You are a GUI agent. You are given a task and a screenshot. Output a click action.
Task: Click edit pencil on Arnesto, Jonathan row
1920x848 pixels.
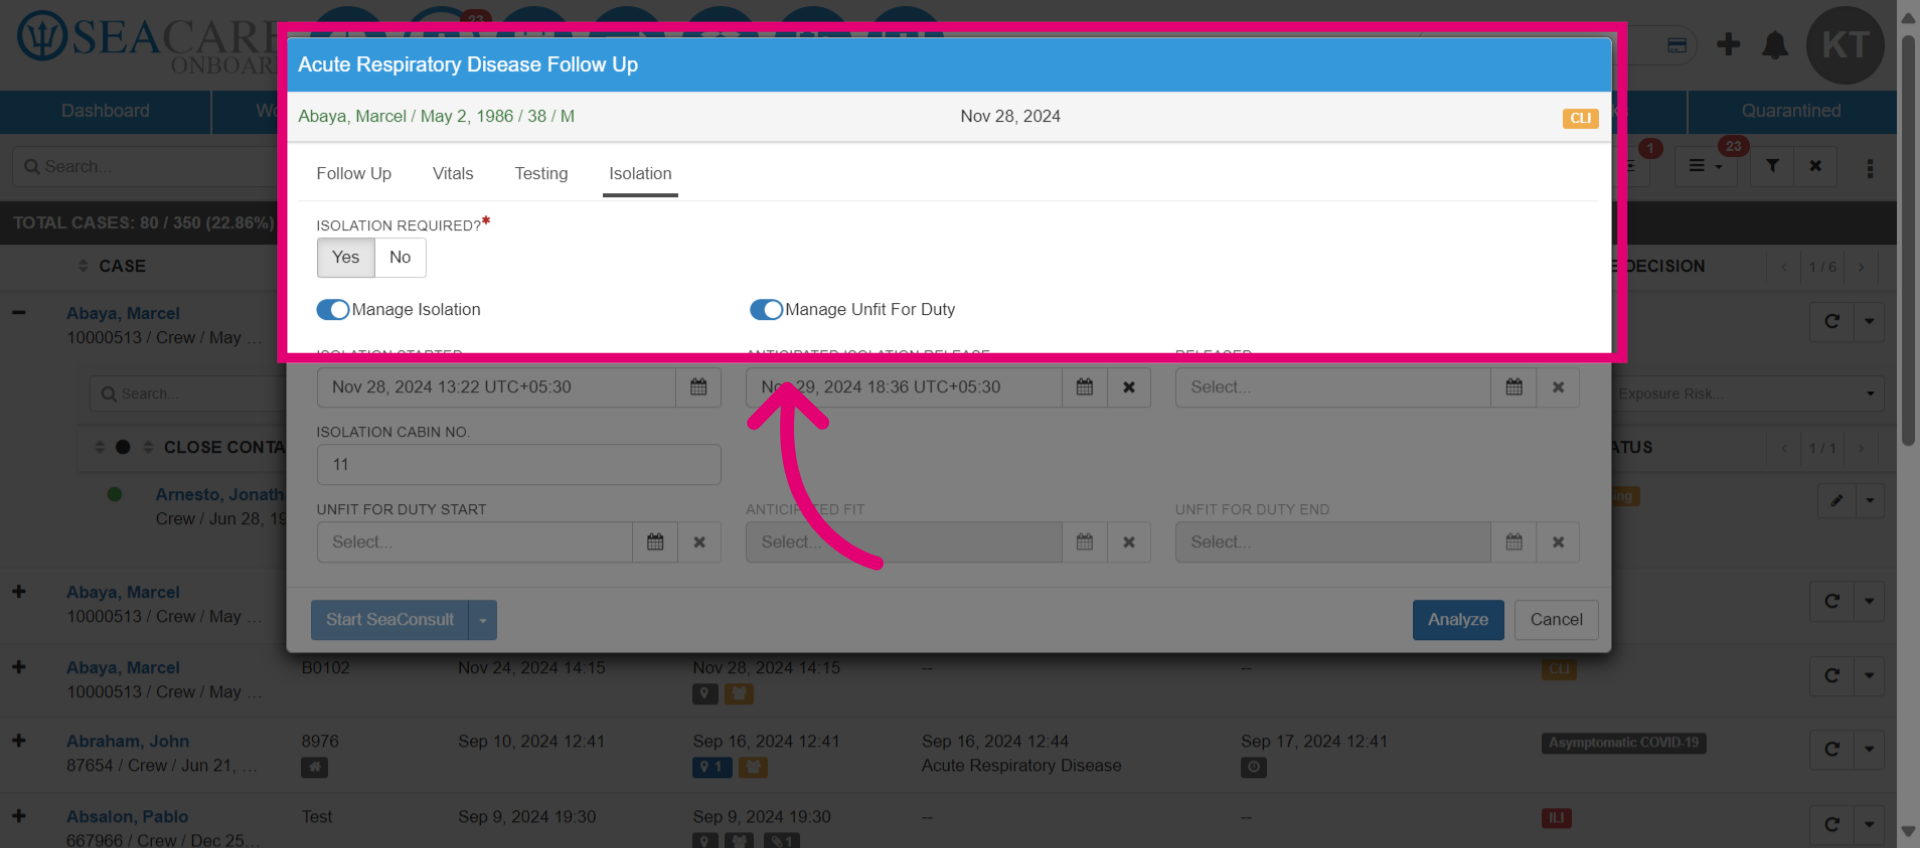click(x=1837, y=500)
